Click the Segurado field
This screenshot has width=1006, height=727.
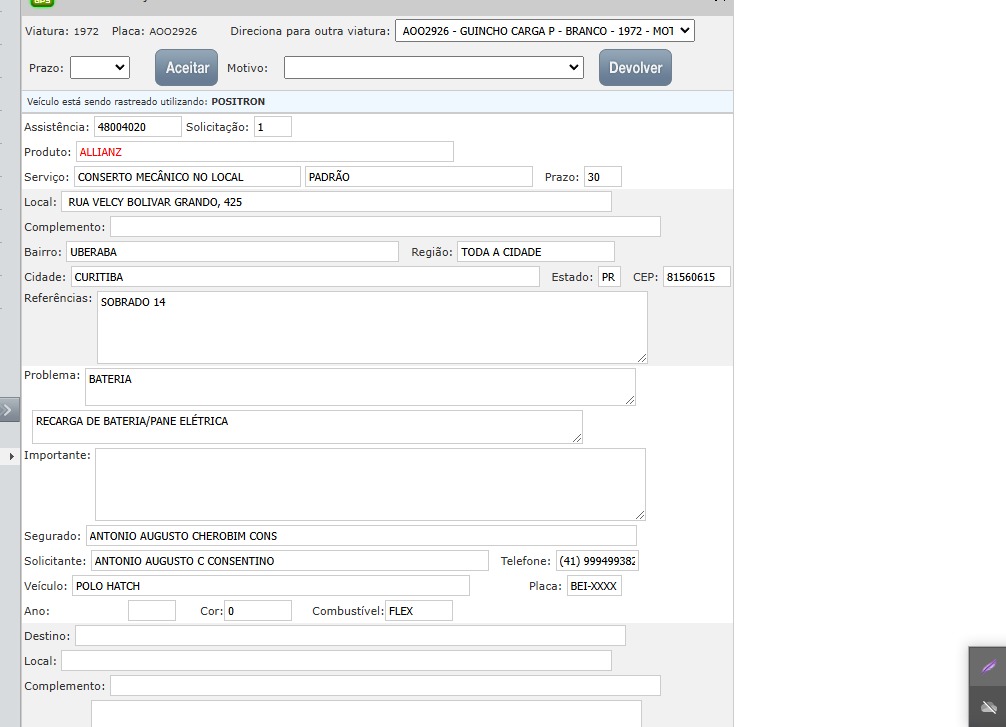(361, 536)
